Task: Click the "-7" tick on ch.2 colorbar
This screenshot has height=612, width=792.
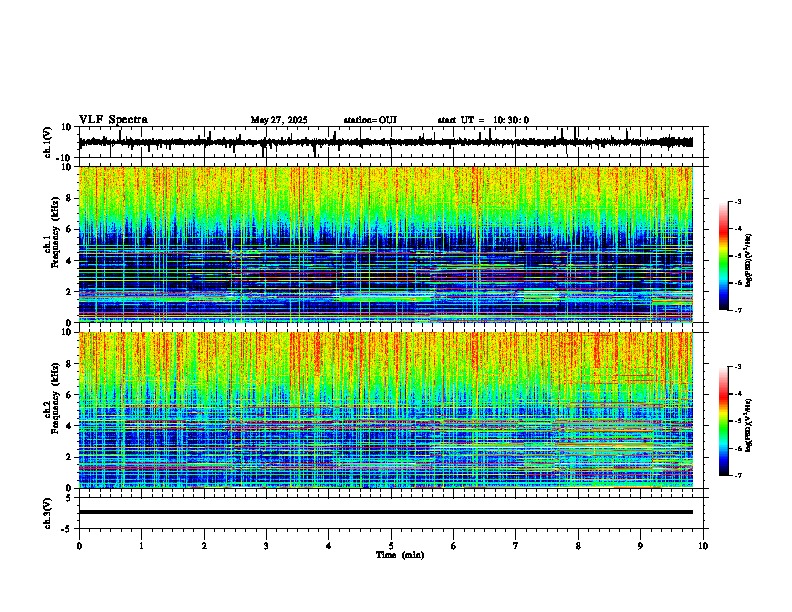Action: coord(738,476)
